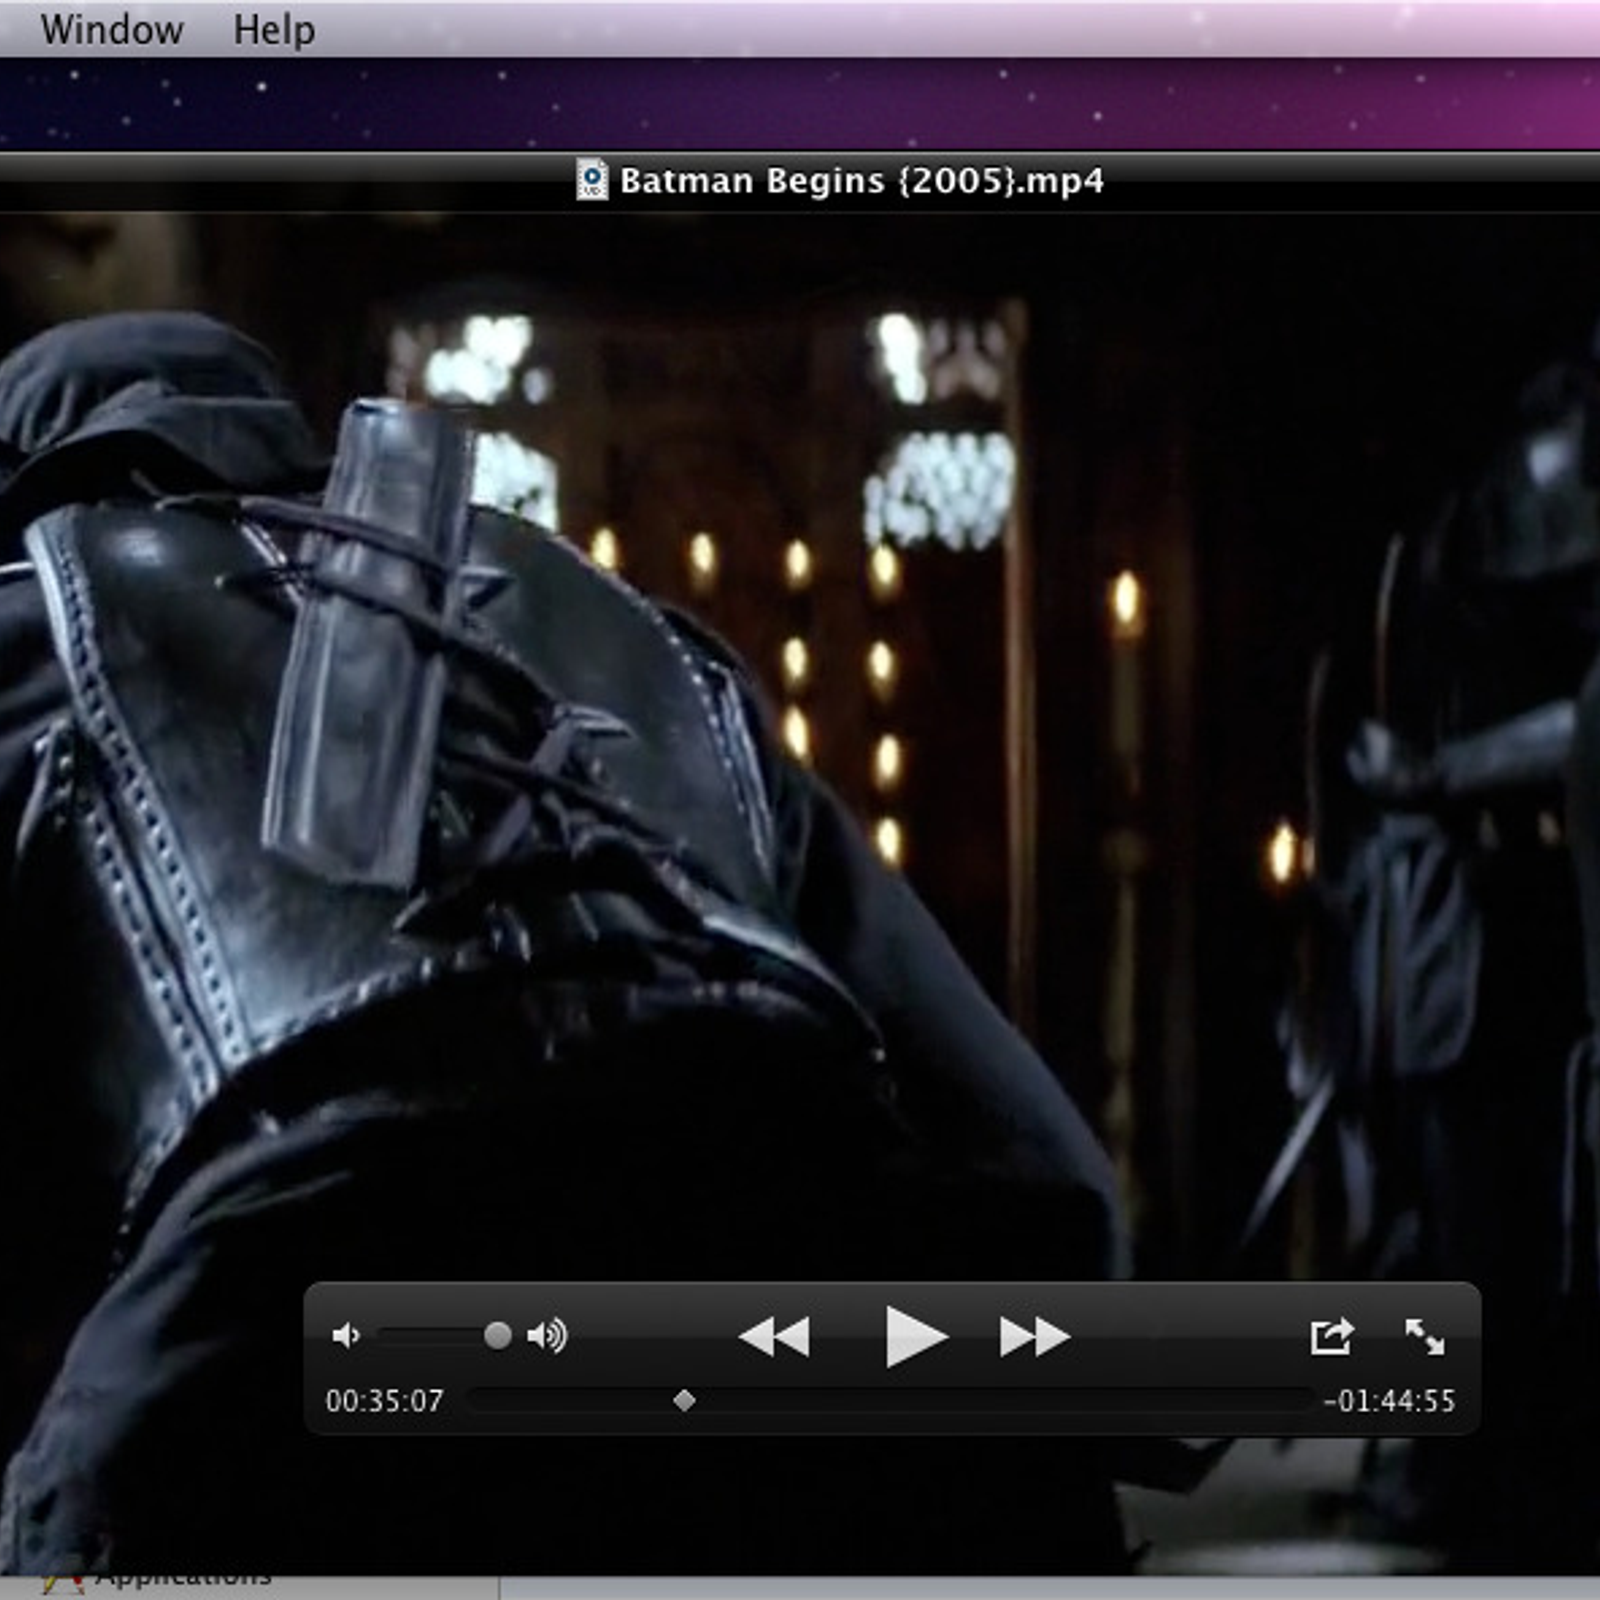
Task: Click the mute speaker icon
Action: (346, 1336)
